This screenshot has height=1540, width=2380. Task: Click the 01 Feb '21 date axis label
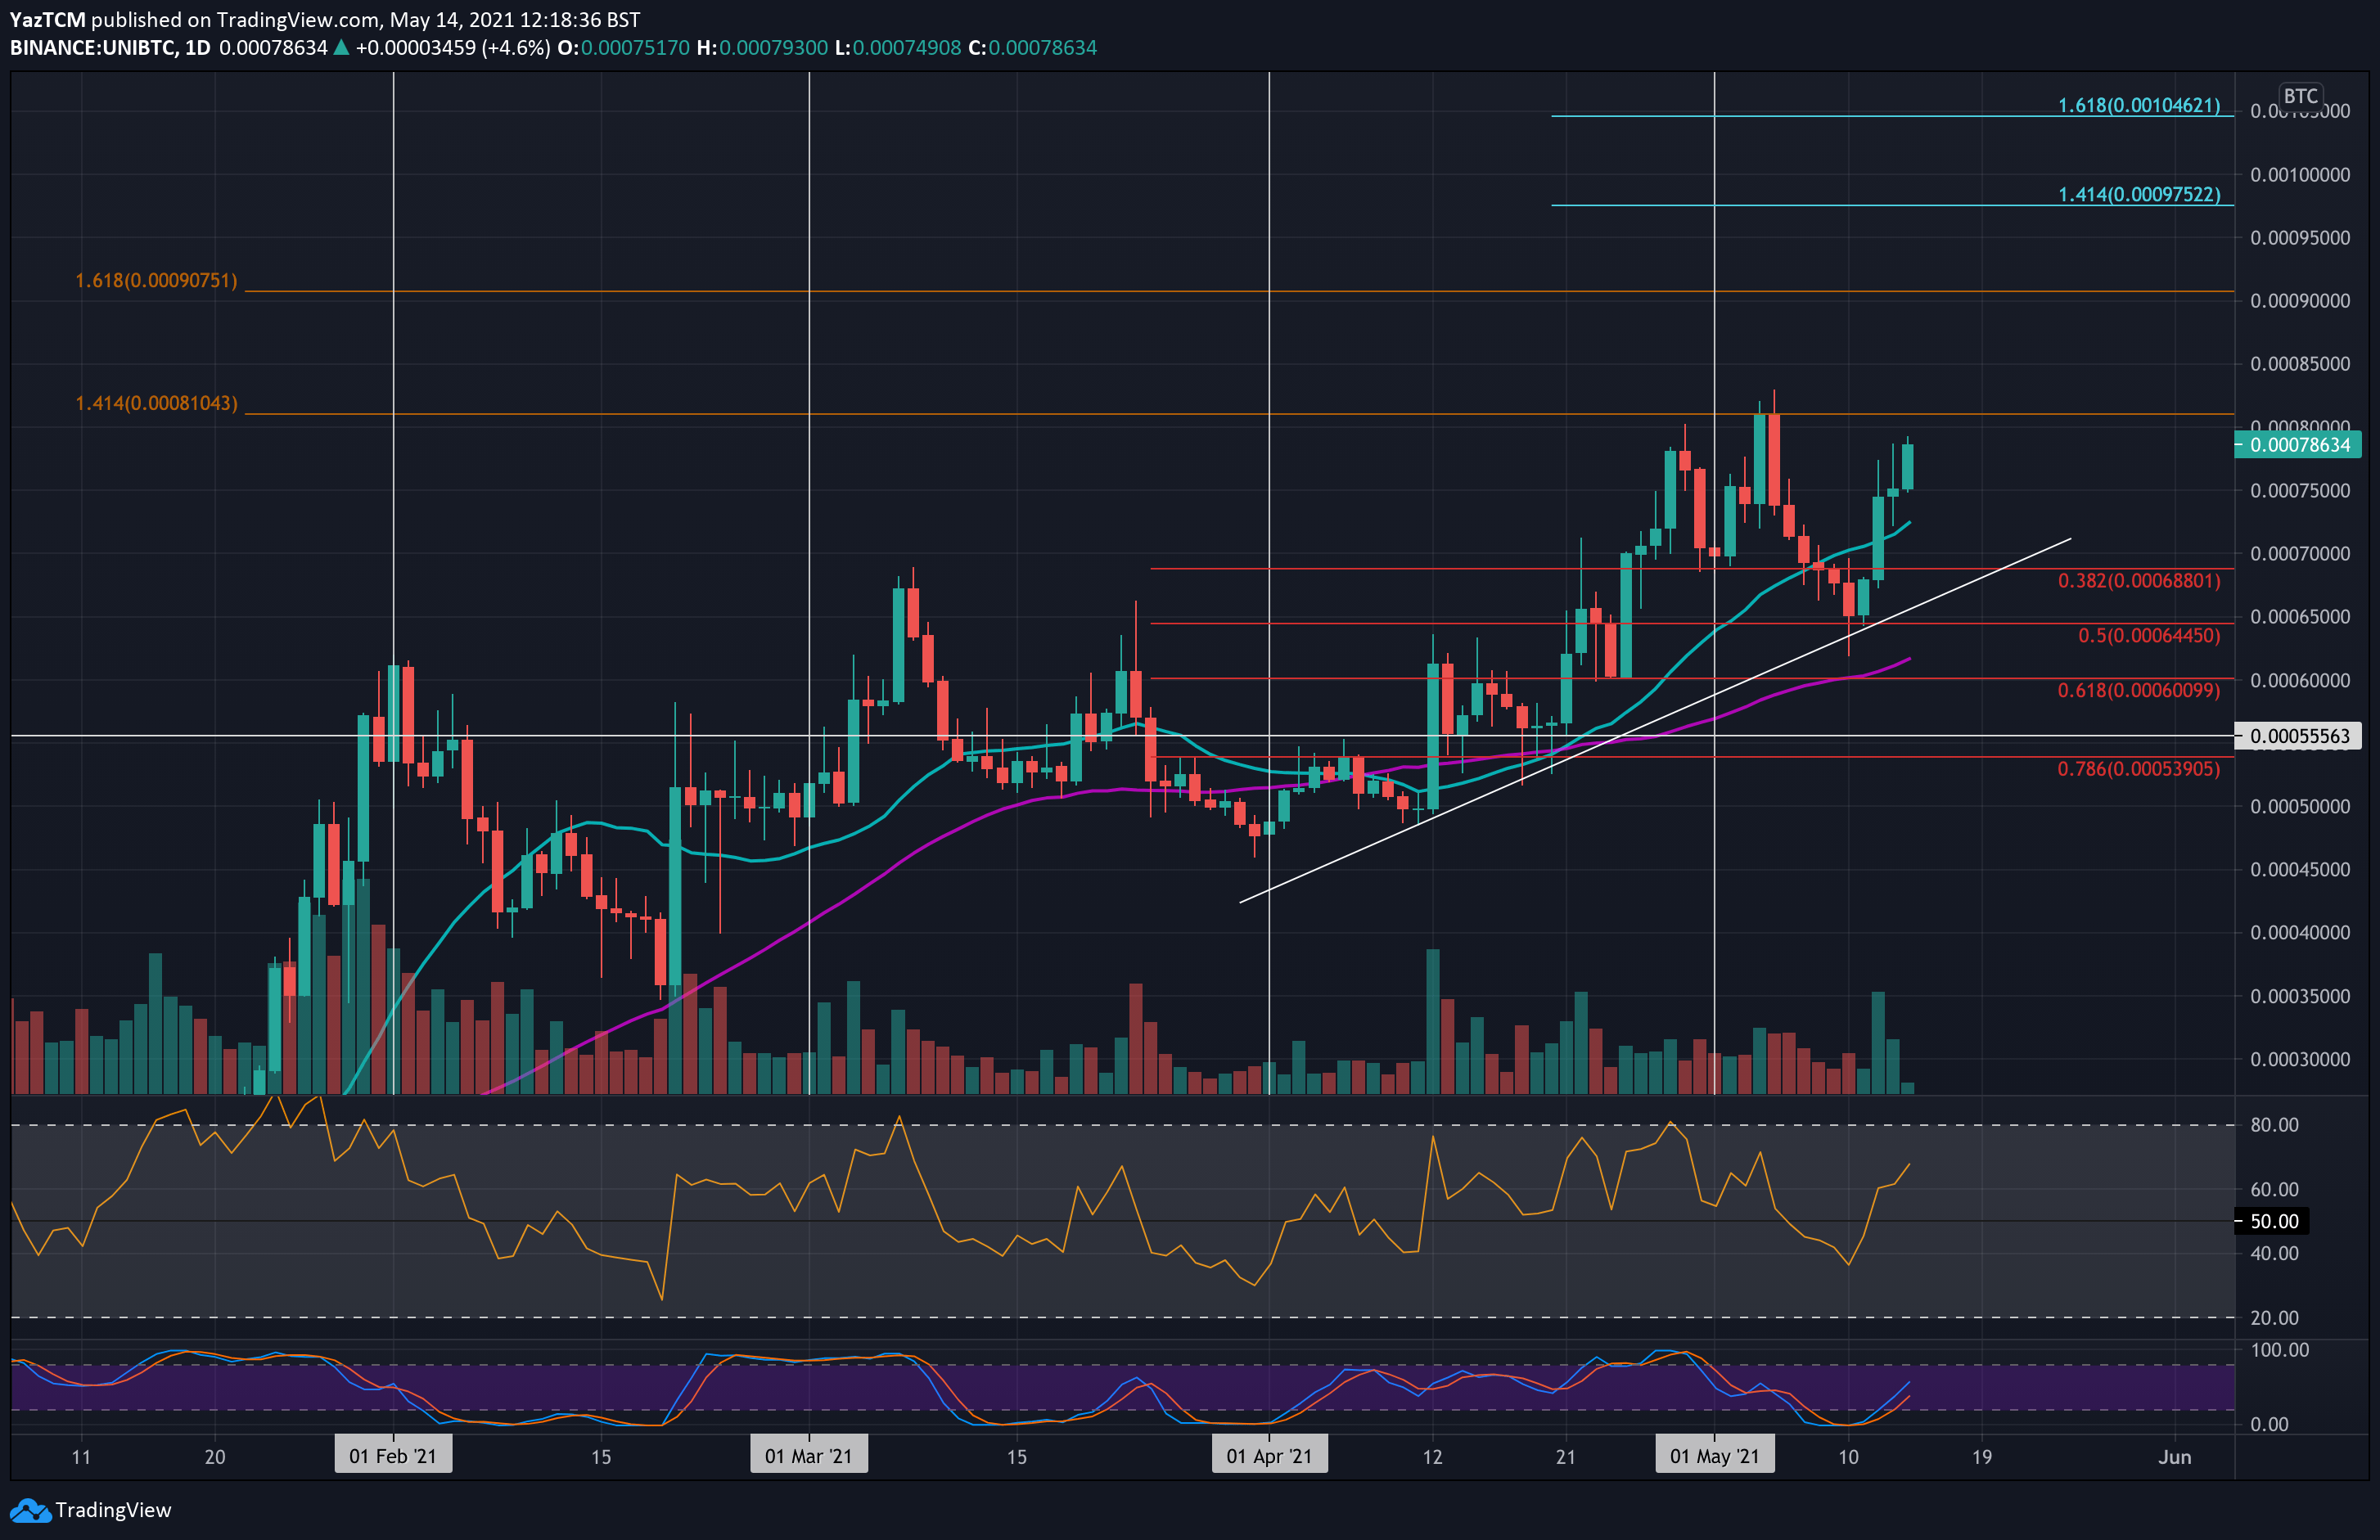click(393, 1456)
